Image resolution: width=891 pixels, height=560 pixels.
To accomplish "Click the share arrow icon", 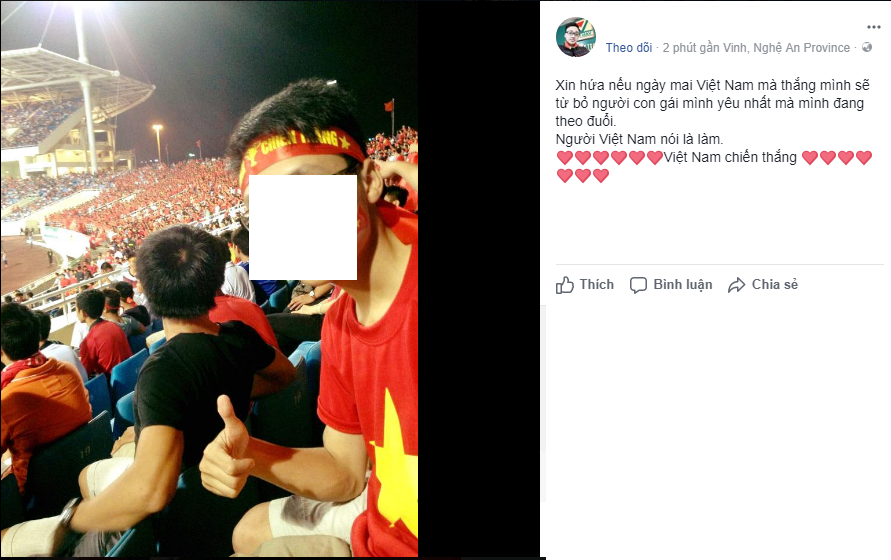I will click(x=736, y=285).
